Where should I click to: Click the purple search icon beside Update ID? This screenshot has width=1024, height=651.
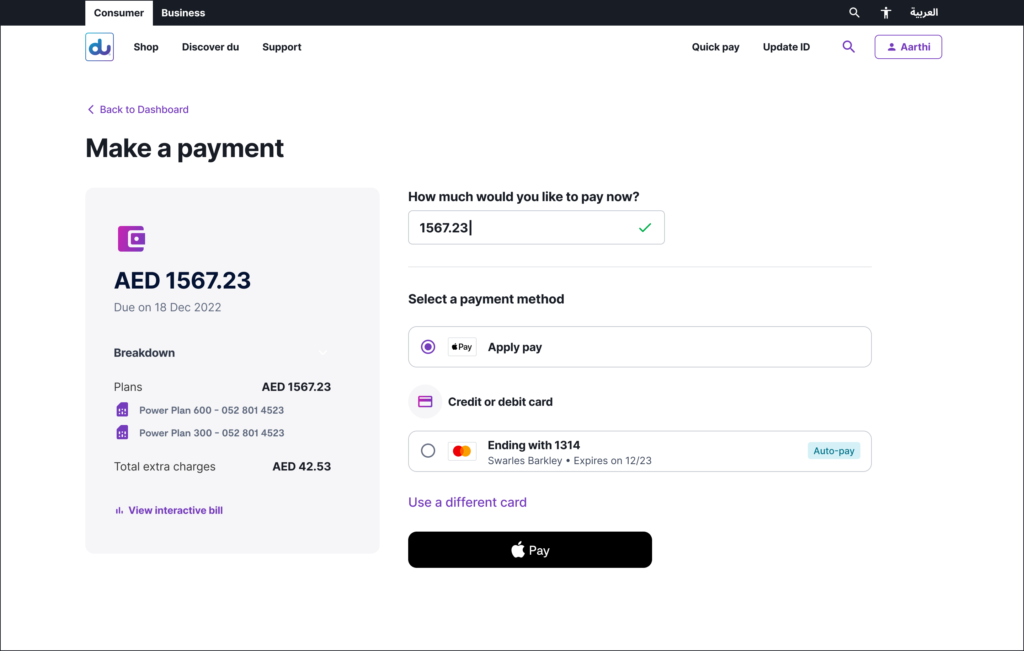coord(848,47)
